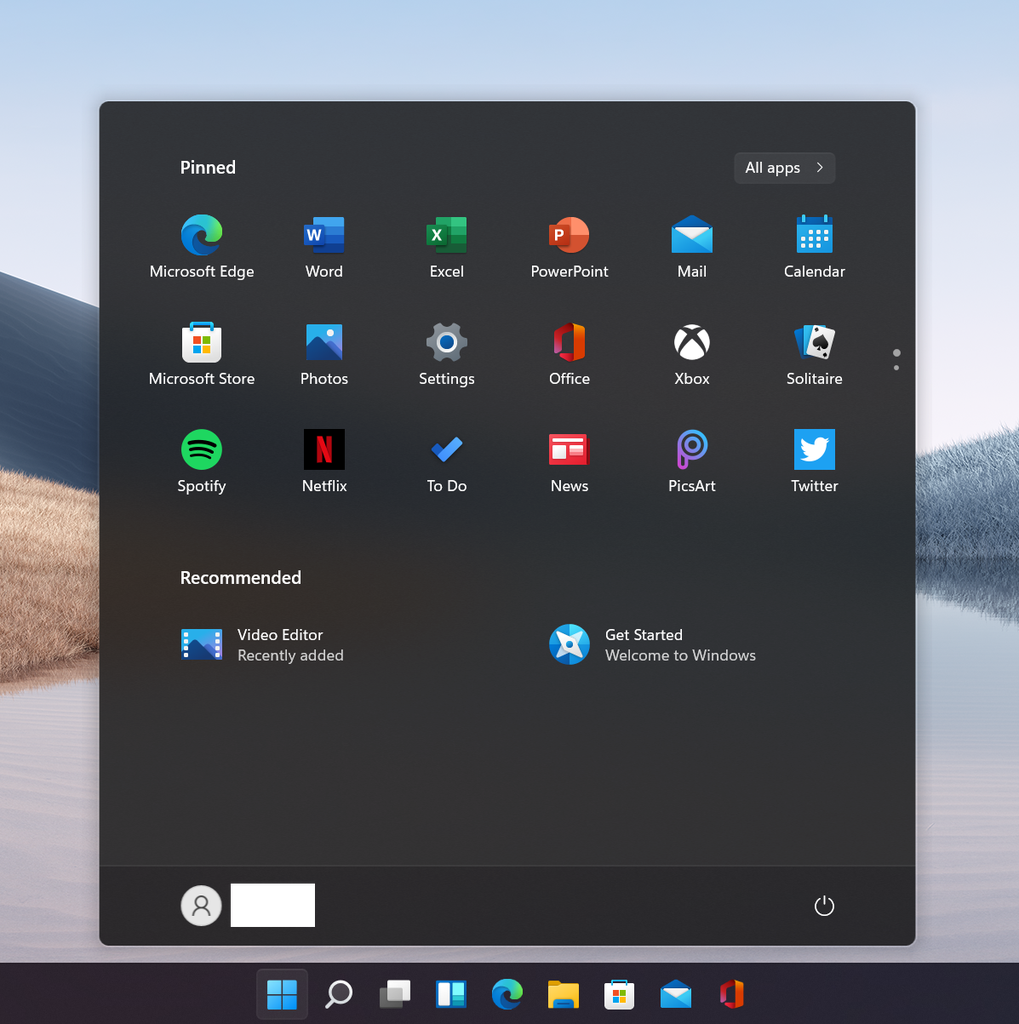Open Edge from the taskbar
The height and width of the screenshot is (1024, 1019).
click(507, 994)
